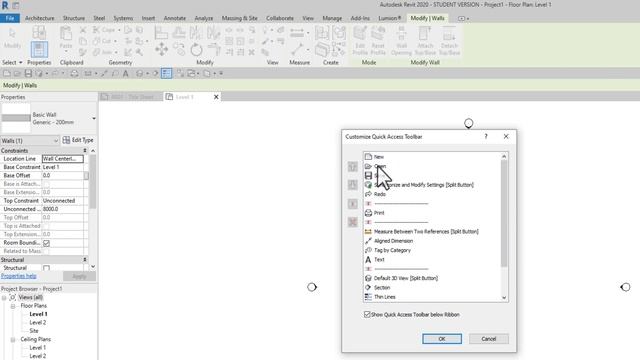Open the Collaborate ribbon tab

[280, 18]
